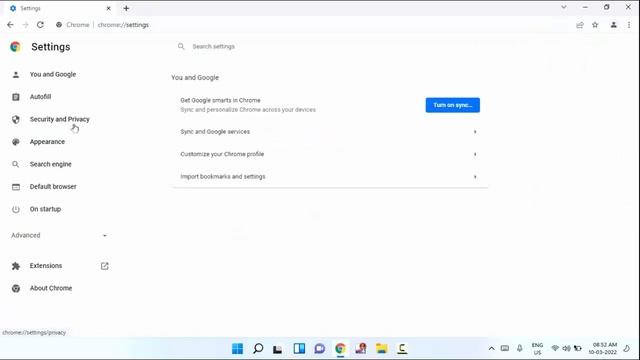
Task: Expand the Advanced section
Action: [59, 236]
